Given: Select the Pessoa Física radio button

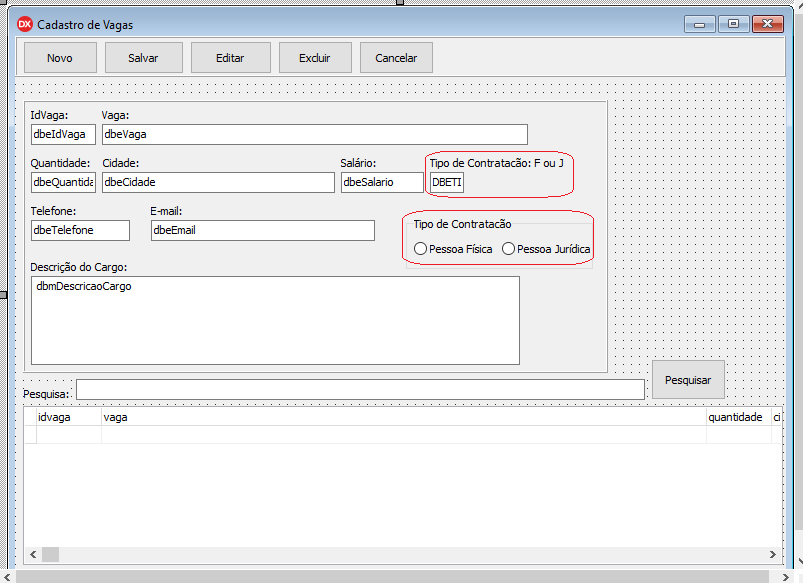Looking at the screenshot, I should 421,249.
